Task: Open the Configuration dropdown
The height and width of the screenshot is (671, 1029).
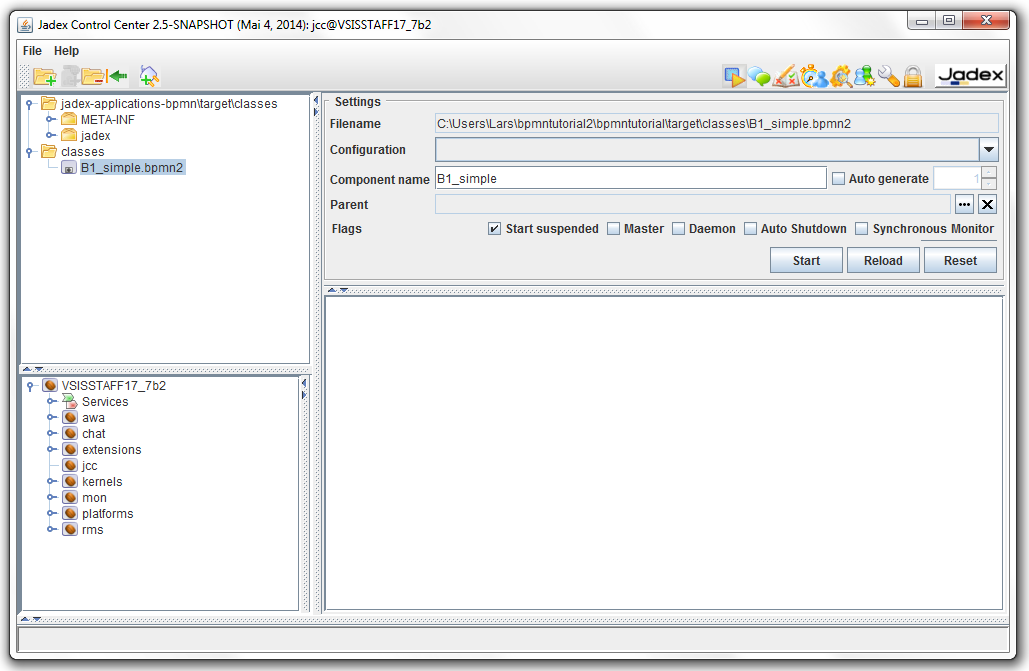Action: tap(988, 150)
